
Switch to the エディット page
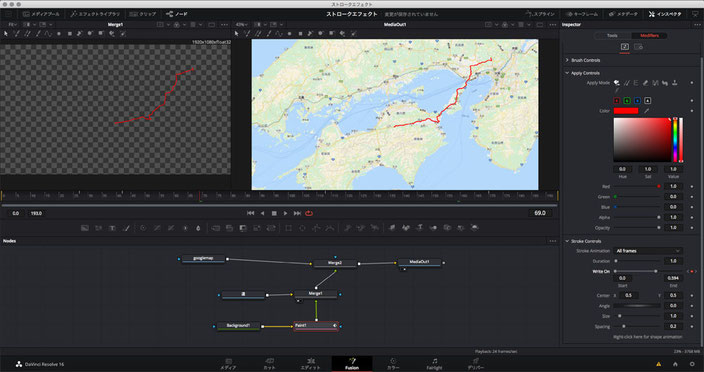pos(310,364)
